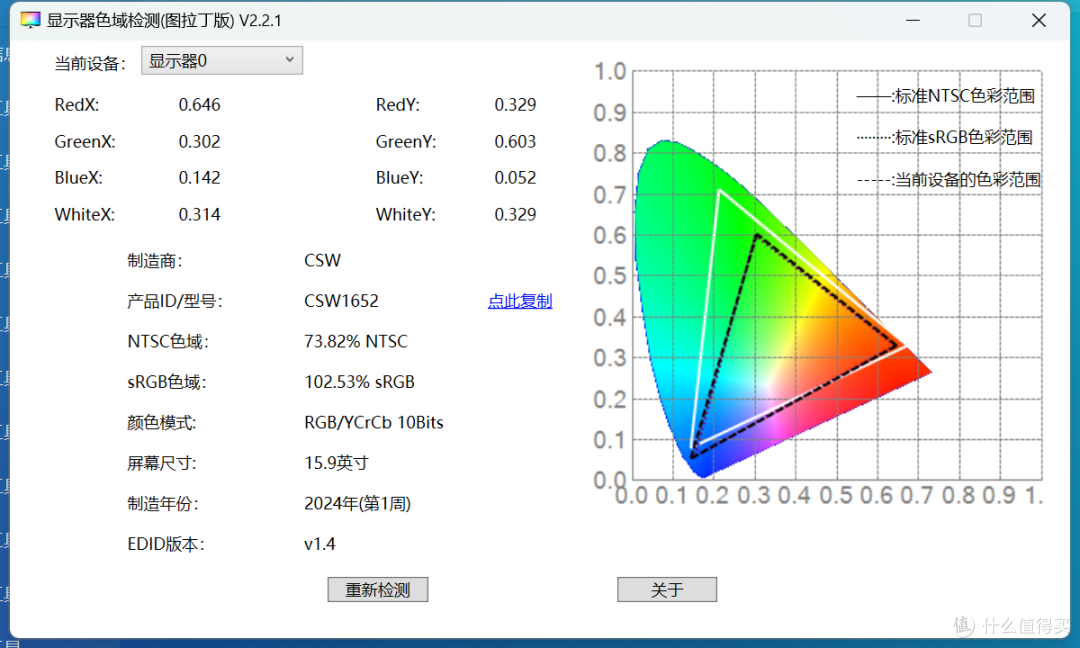Click the NTSC色域 value 73.82% NTSC
Screen dimensions: 1080x648
click(x=355, y=341)
